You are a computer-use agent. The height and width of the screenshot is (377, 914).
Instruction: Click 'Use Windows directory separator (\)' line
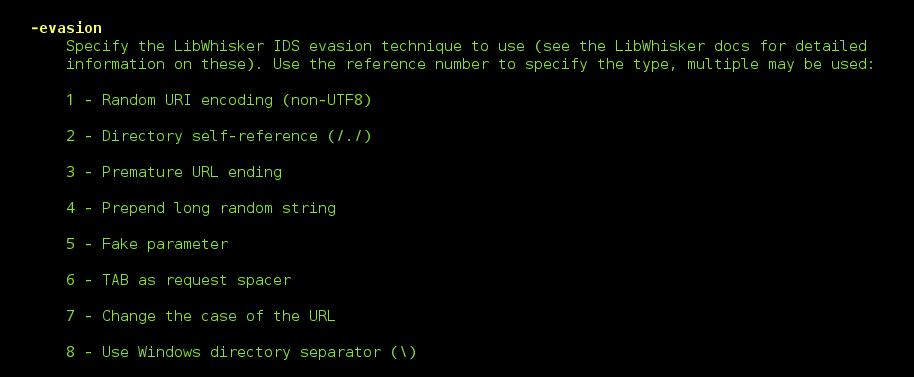click(x=259, y=353)
